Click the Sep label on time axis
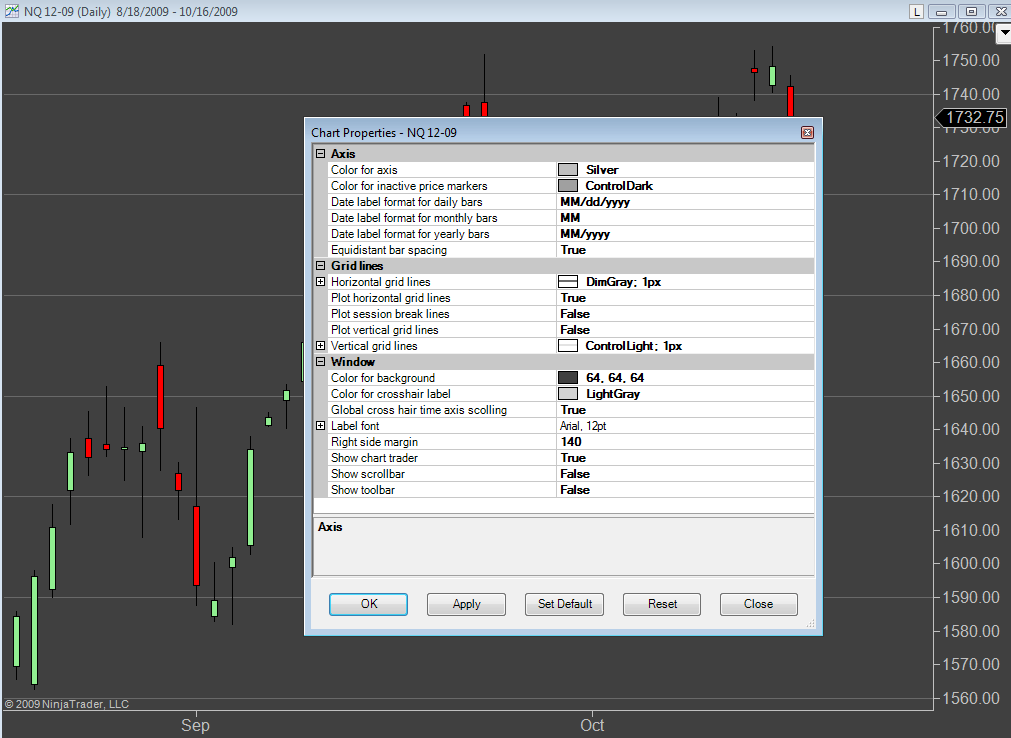This screenshot has height=738, width=1011. pos(195,725)
